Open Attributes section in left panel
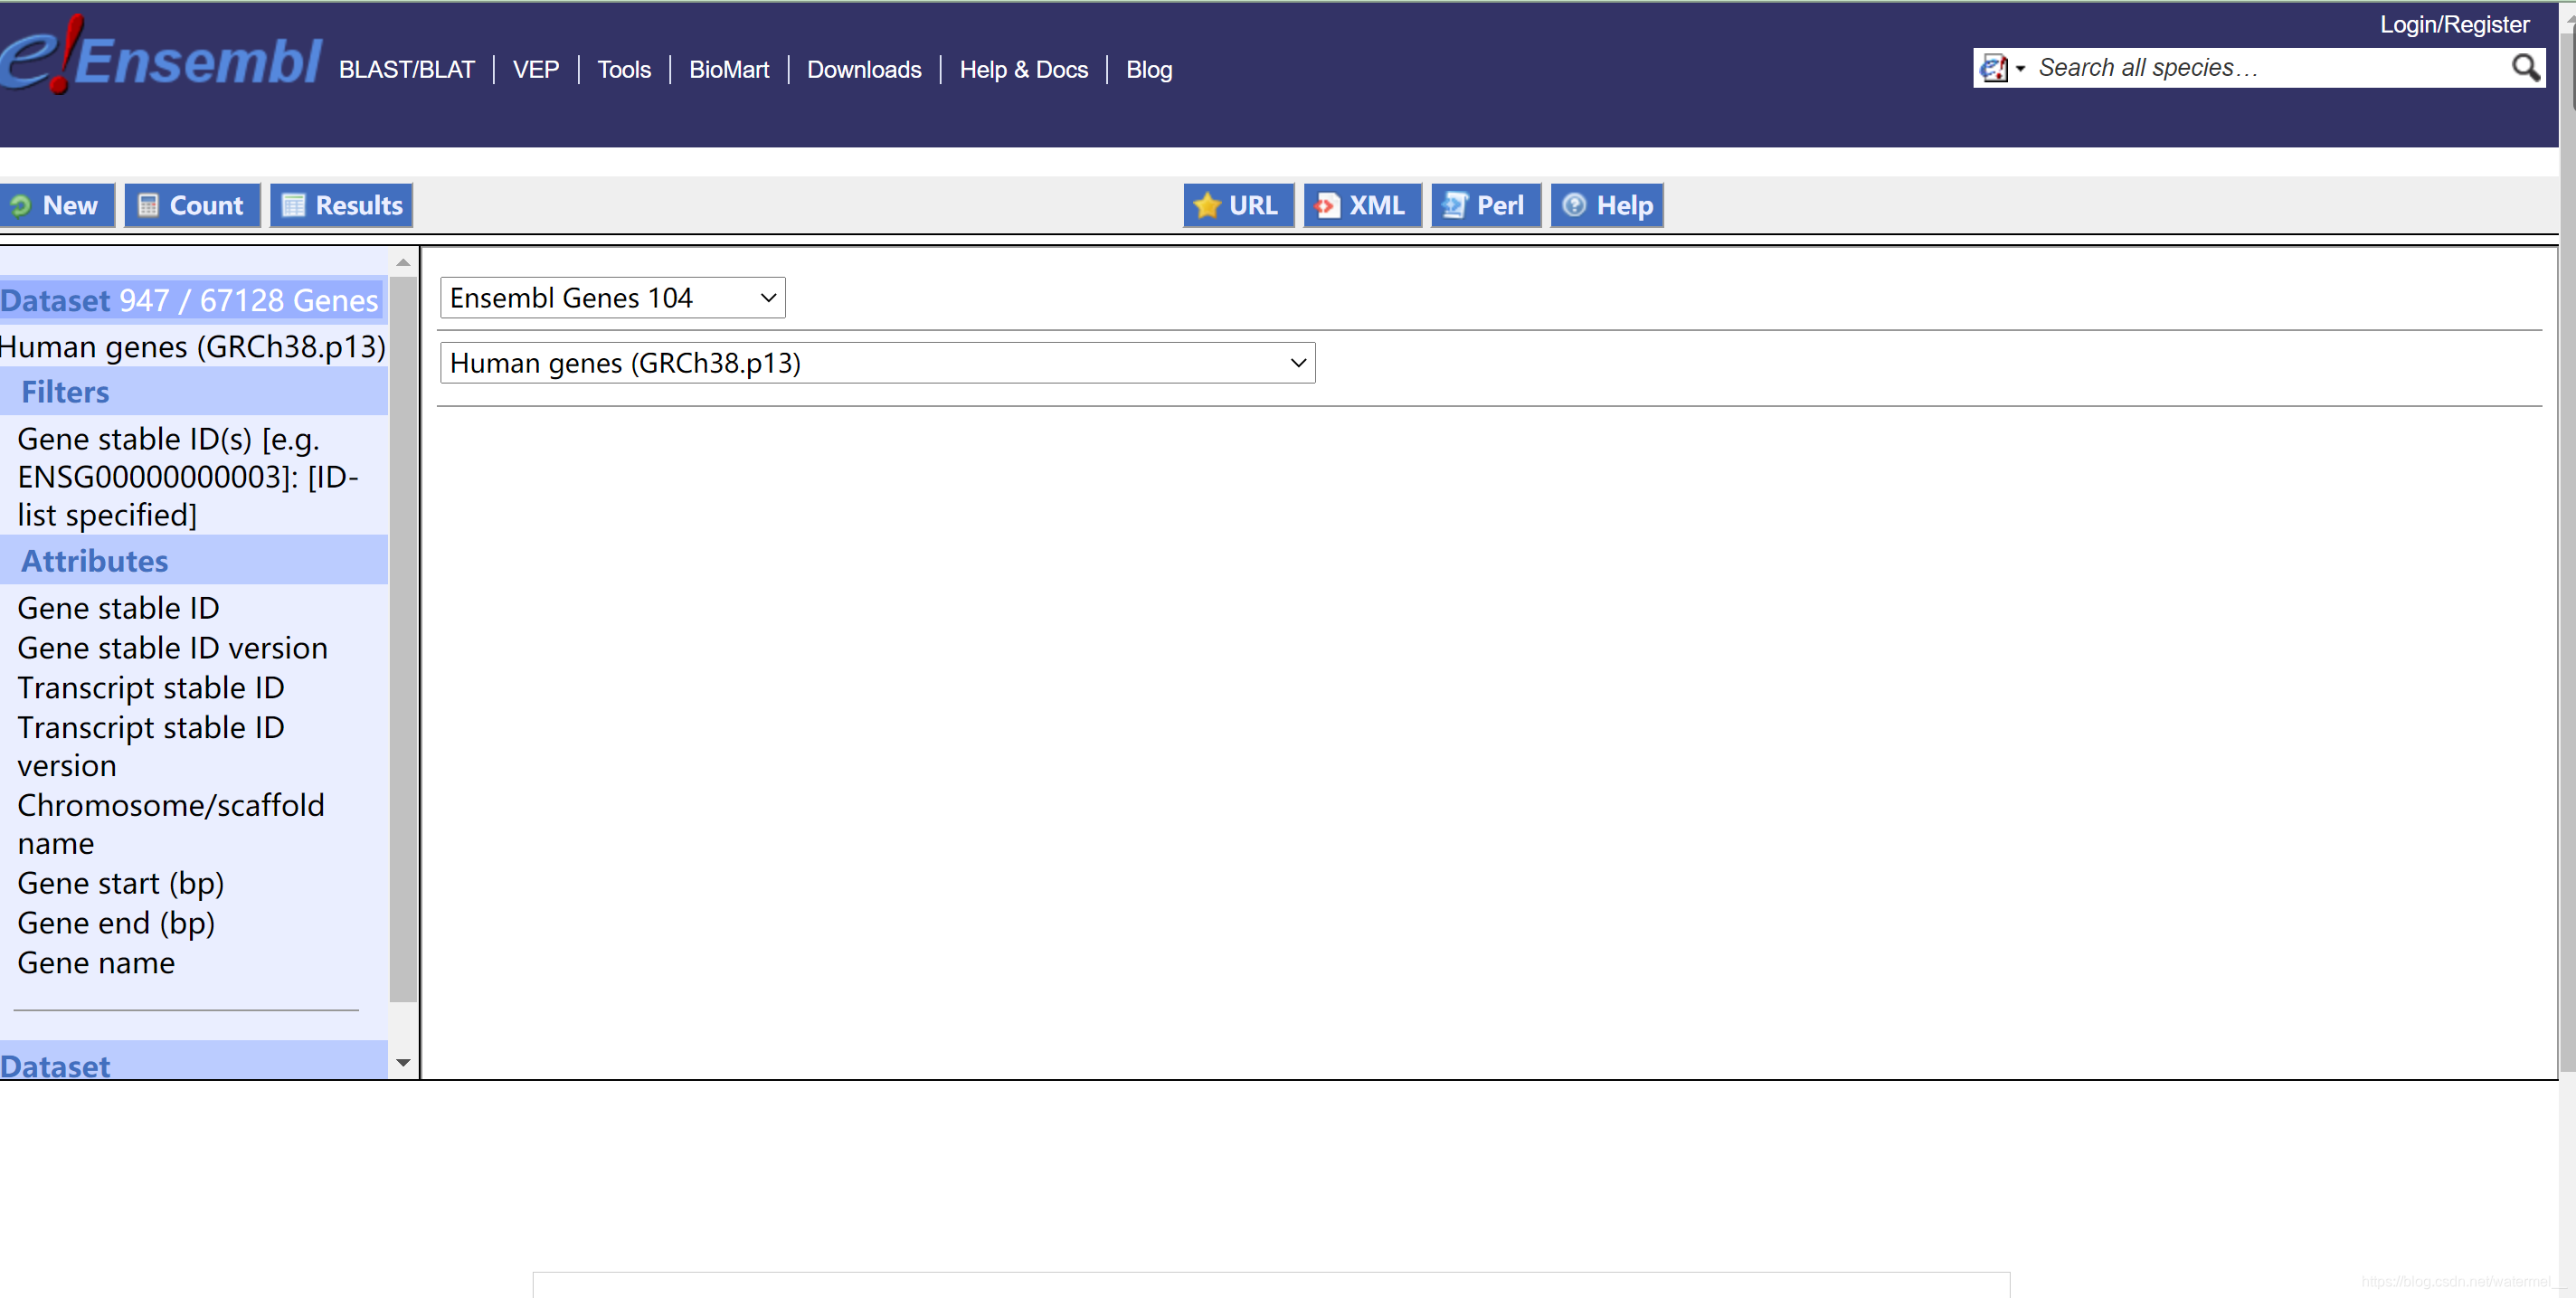 (95, 561)
